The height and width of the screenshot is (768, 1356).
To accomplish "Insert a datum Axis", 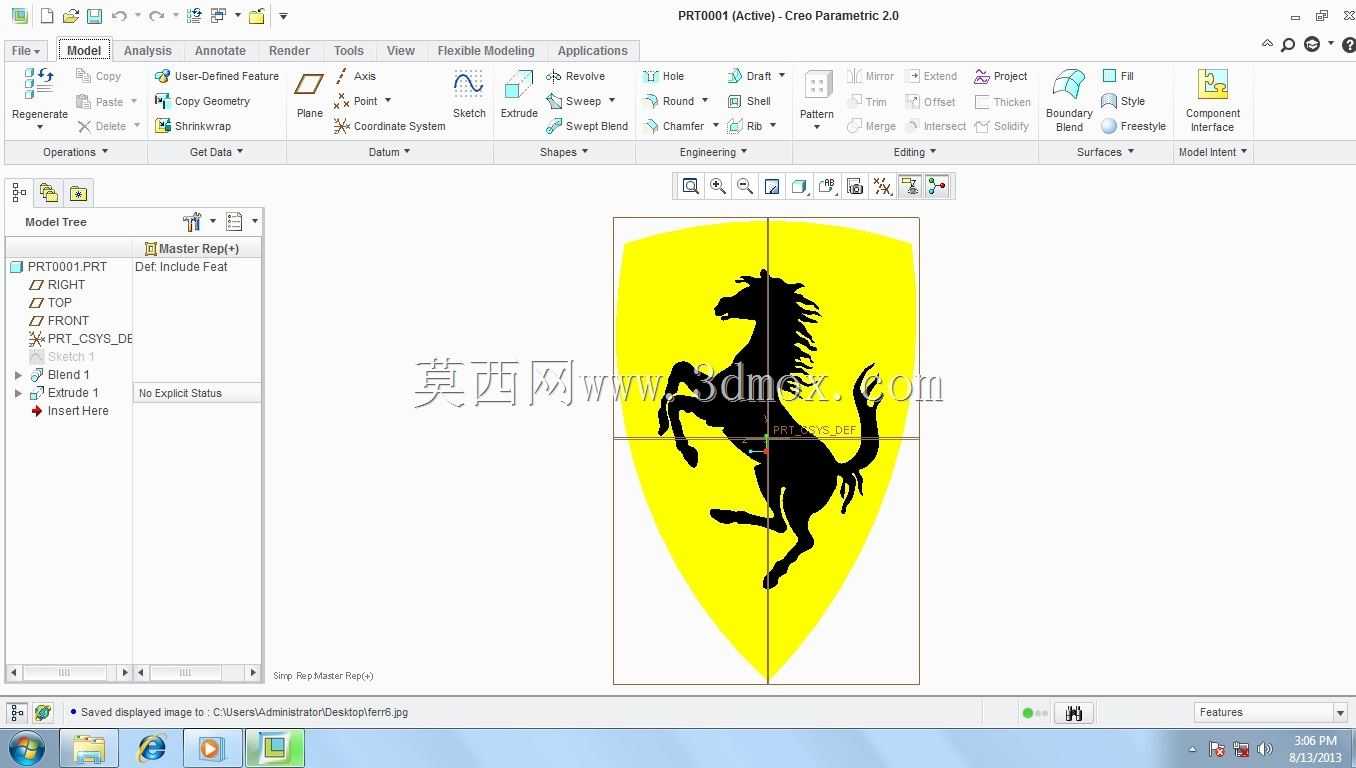I will [355, 76].
